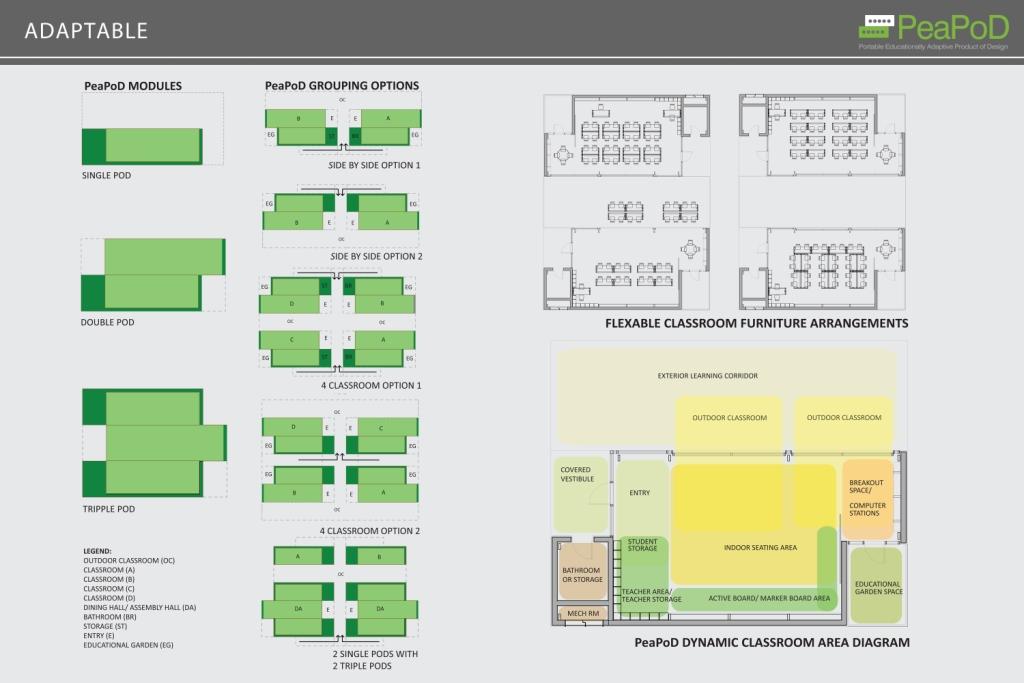Click the Side by Side Option 2 diagram
1024x683 pixels.
point(341,211)
